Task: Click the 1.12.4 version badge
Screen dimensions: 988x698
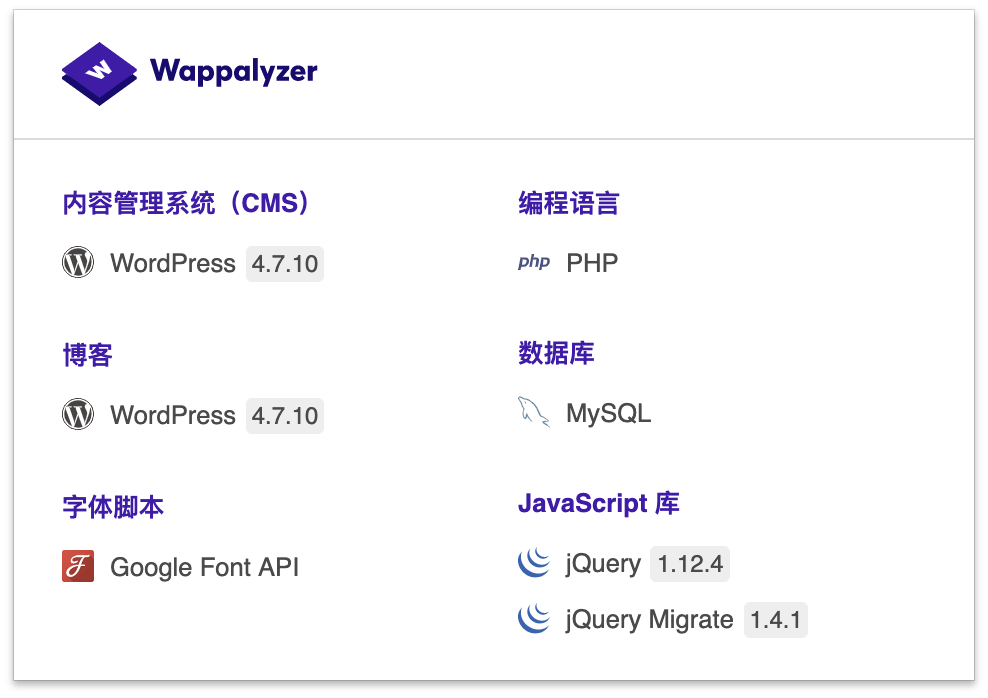Action: (690, 564)
